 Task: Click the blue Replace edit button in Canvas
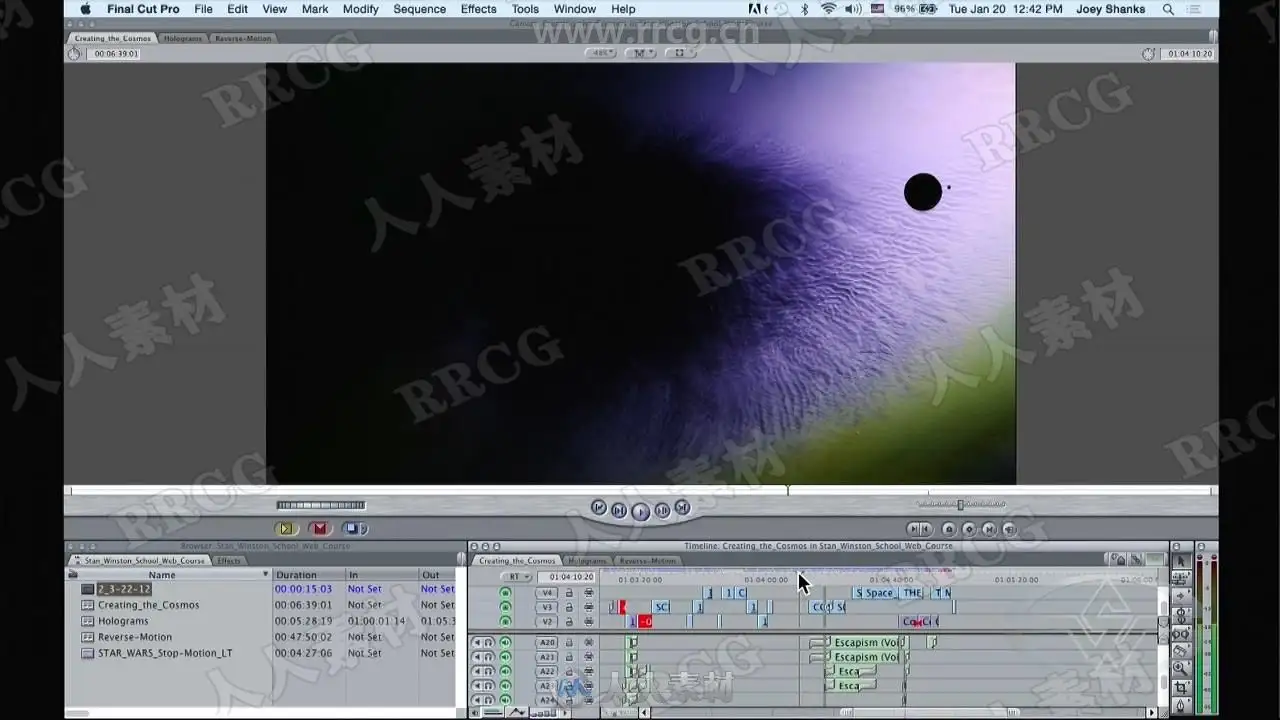[354, 529]
